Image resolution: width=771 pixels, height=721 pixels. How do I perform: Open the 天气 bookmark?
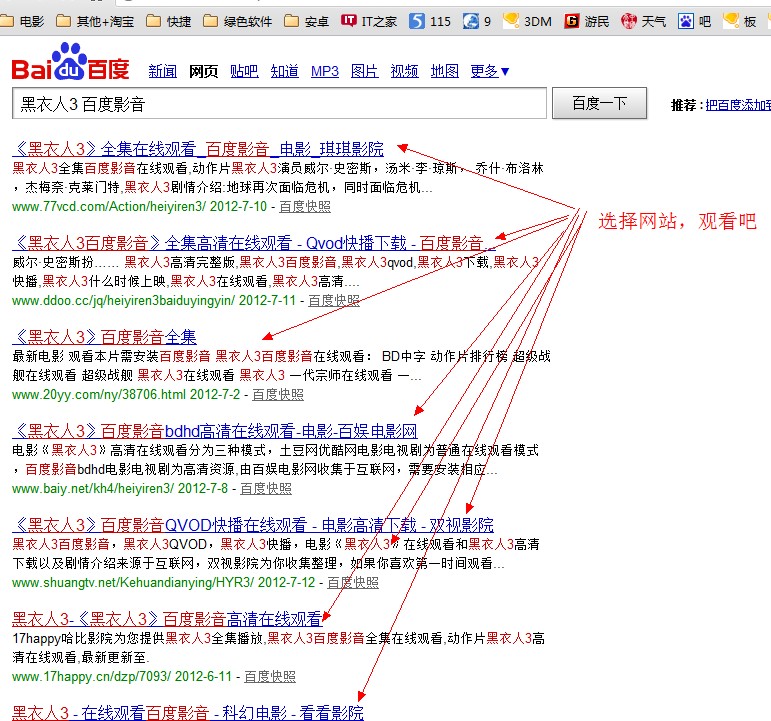[644, 21]
